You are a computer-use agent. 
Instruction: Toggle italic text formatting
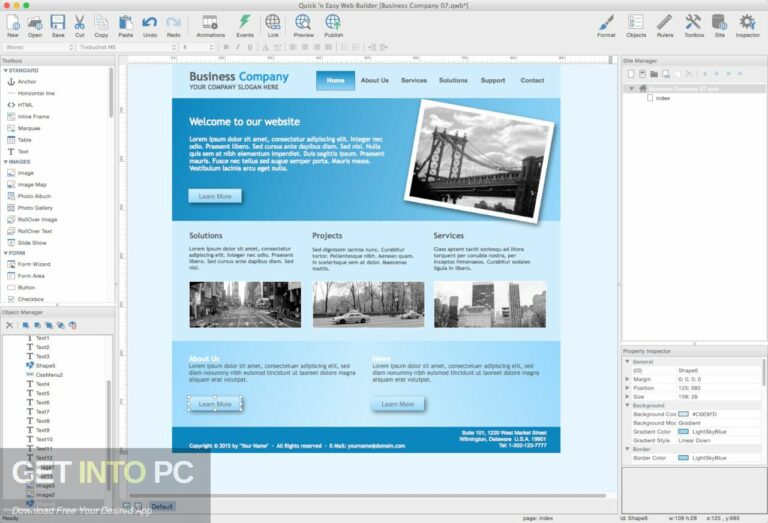click(x=238, y=48)
